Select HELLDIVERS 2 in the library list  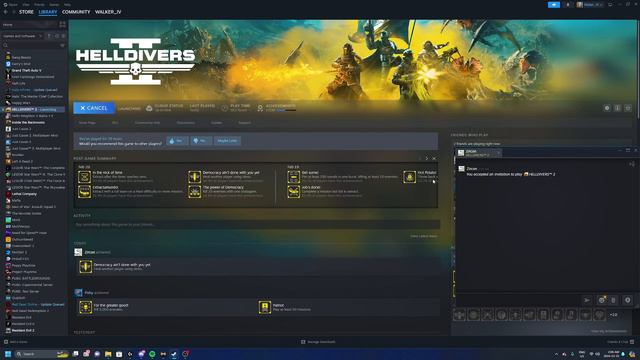point(34,109)
